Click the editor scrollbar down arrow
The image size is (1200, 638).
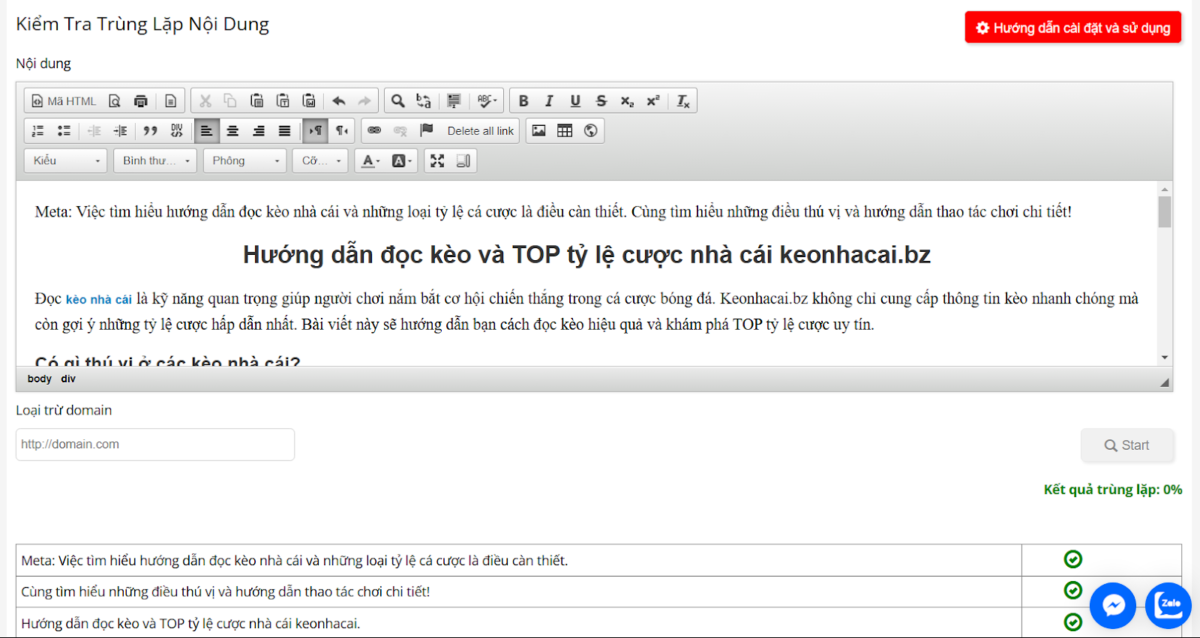(x=1164, y=357)
